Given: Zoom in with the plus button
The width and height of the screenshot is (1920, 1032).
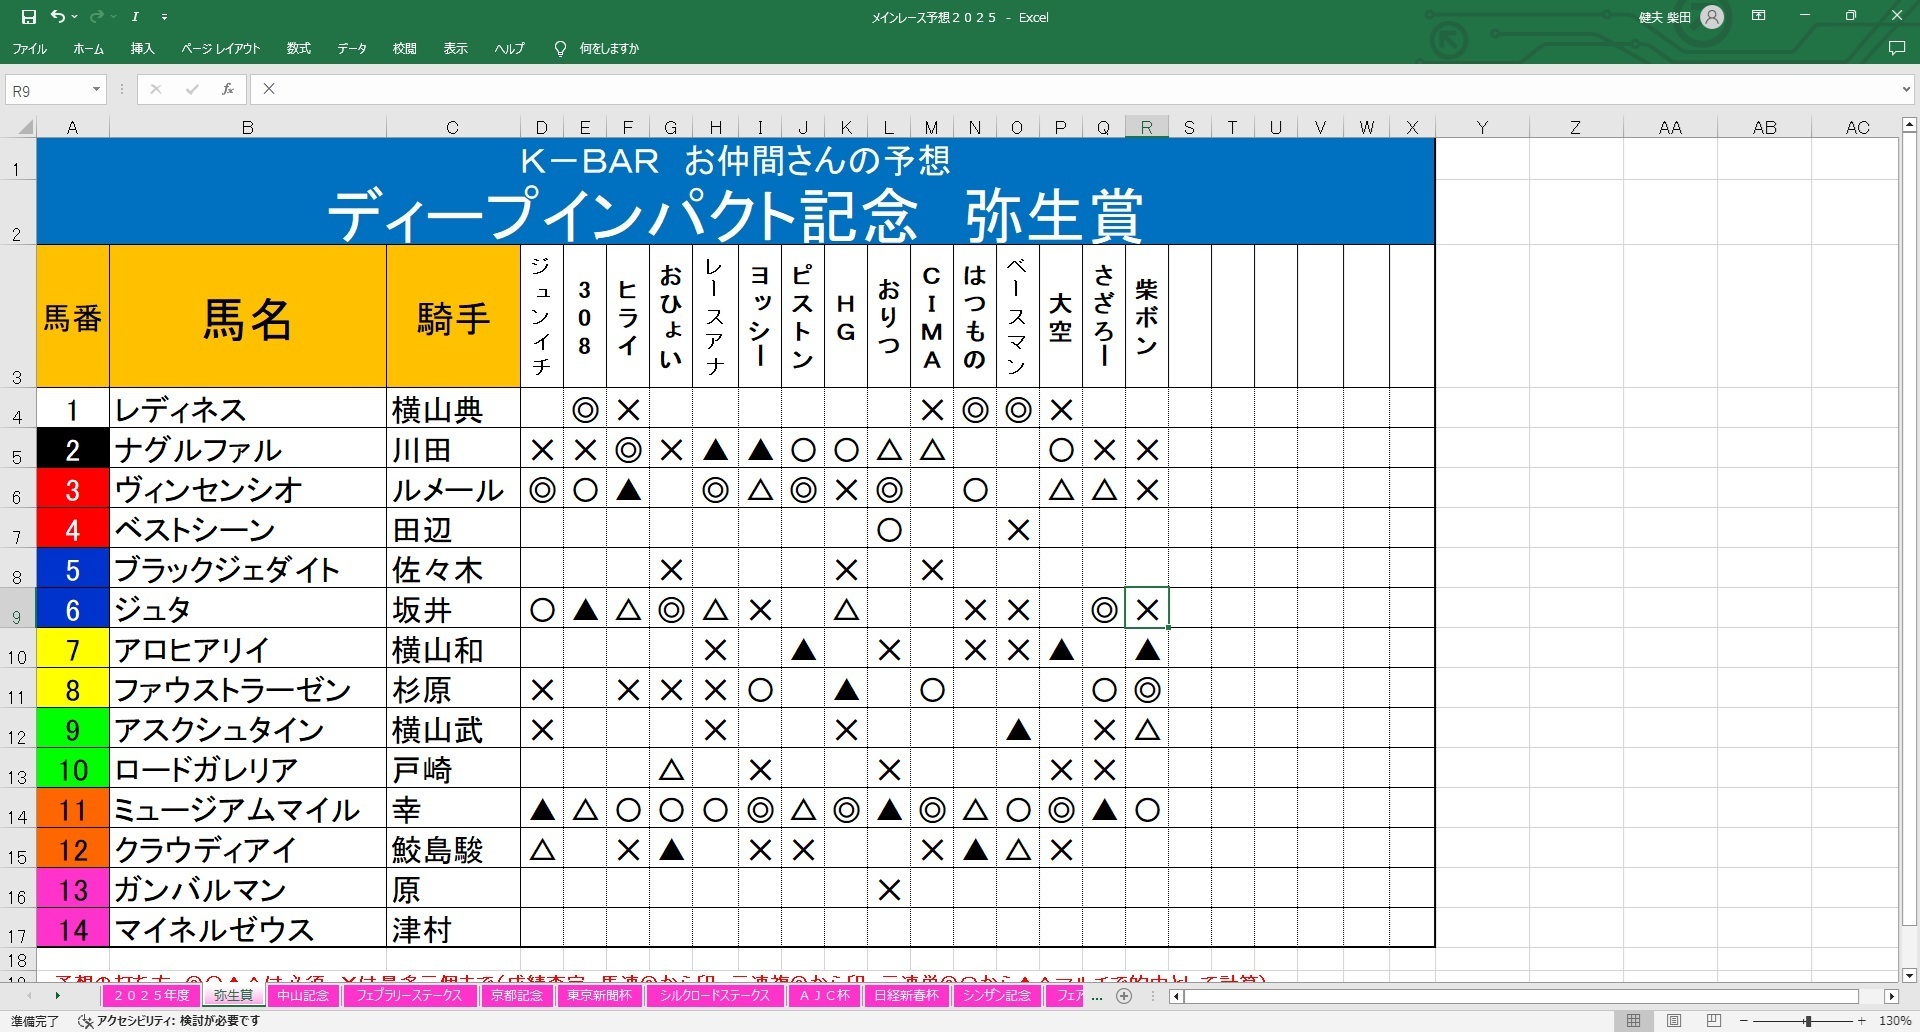Looking at the screenshot, I should pyautogui.click(x=1862, y=1021).
